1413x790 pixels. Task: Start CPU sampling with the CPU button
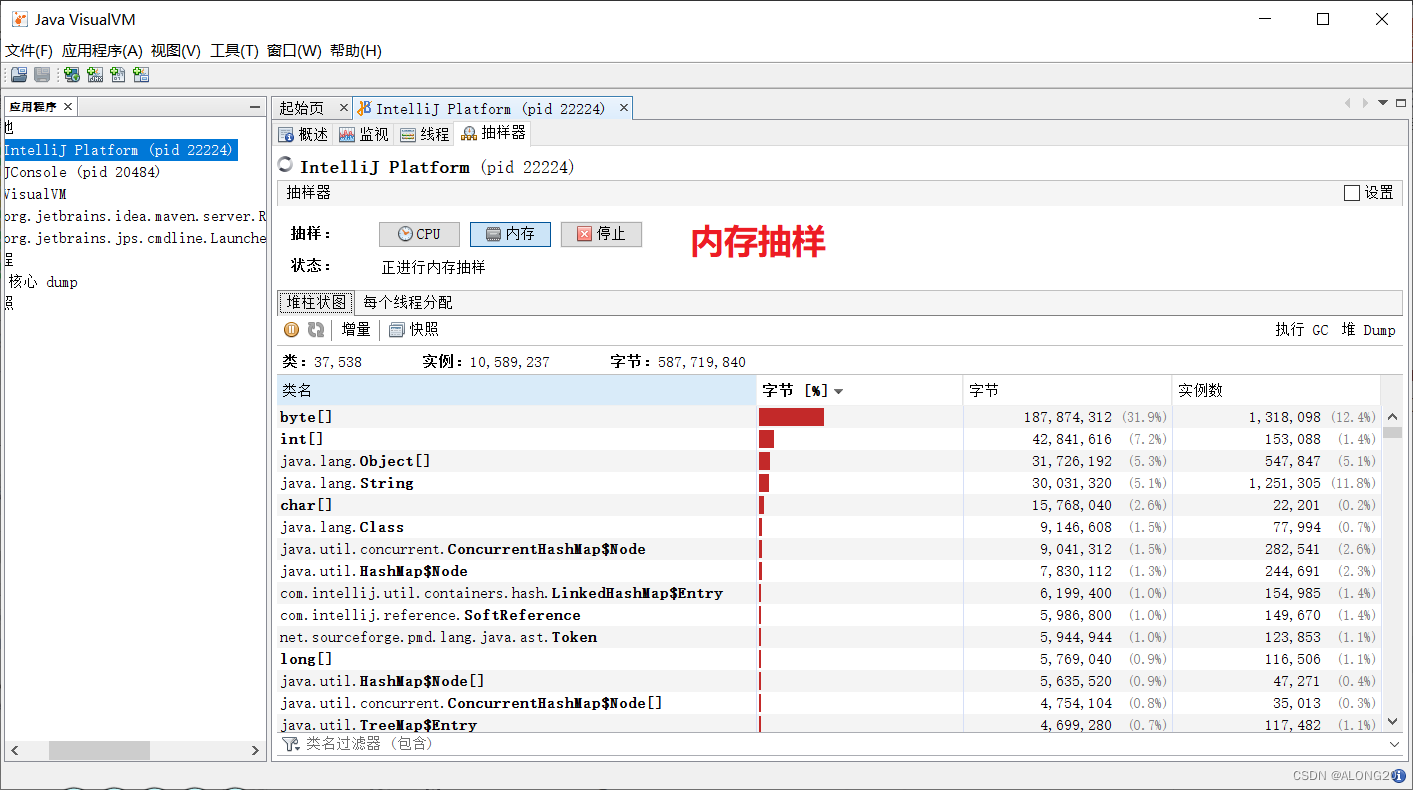pyautogui.click(x=419, y=234)
